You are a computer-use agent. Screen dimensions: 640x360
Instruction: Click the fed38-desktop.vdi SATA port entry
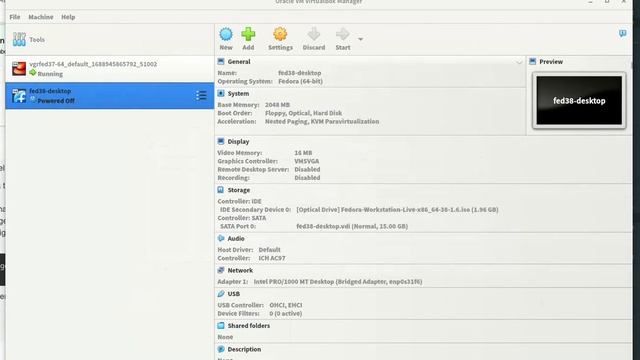(x=352, y=226)
